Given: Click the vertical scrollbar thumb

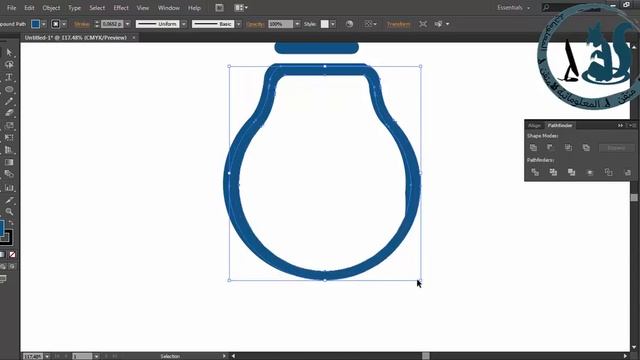Looking at the screenshot, I should pyautogui.click(x=634, y=198).
